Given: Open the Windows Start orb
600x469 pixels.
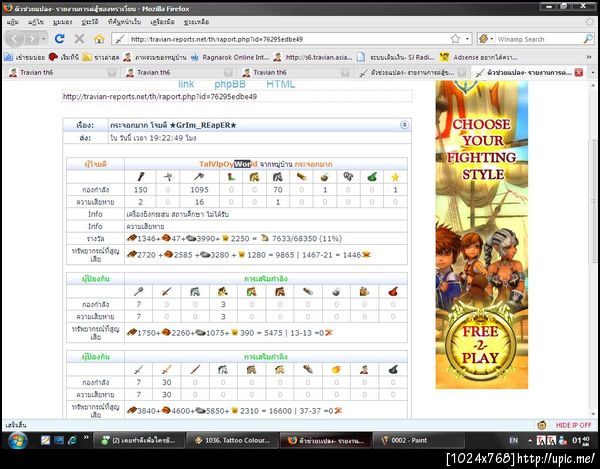Looking at the screenshot, I should [x=17, y=440].
